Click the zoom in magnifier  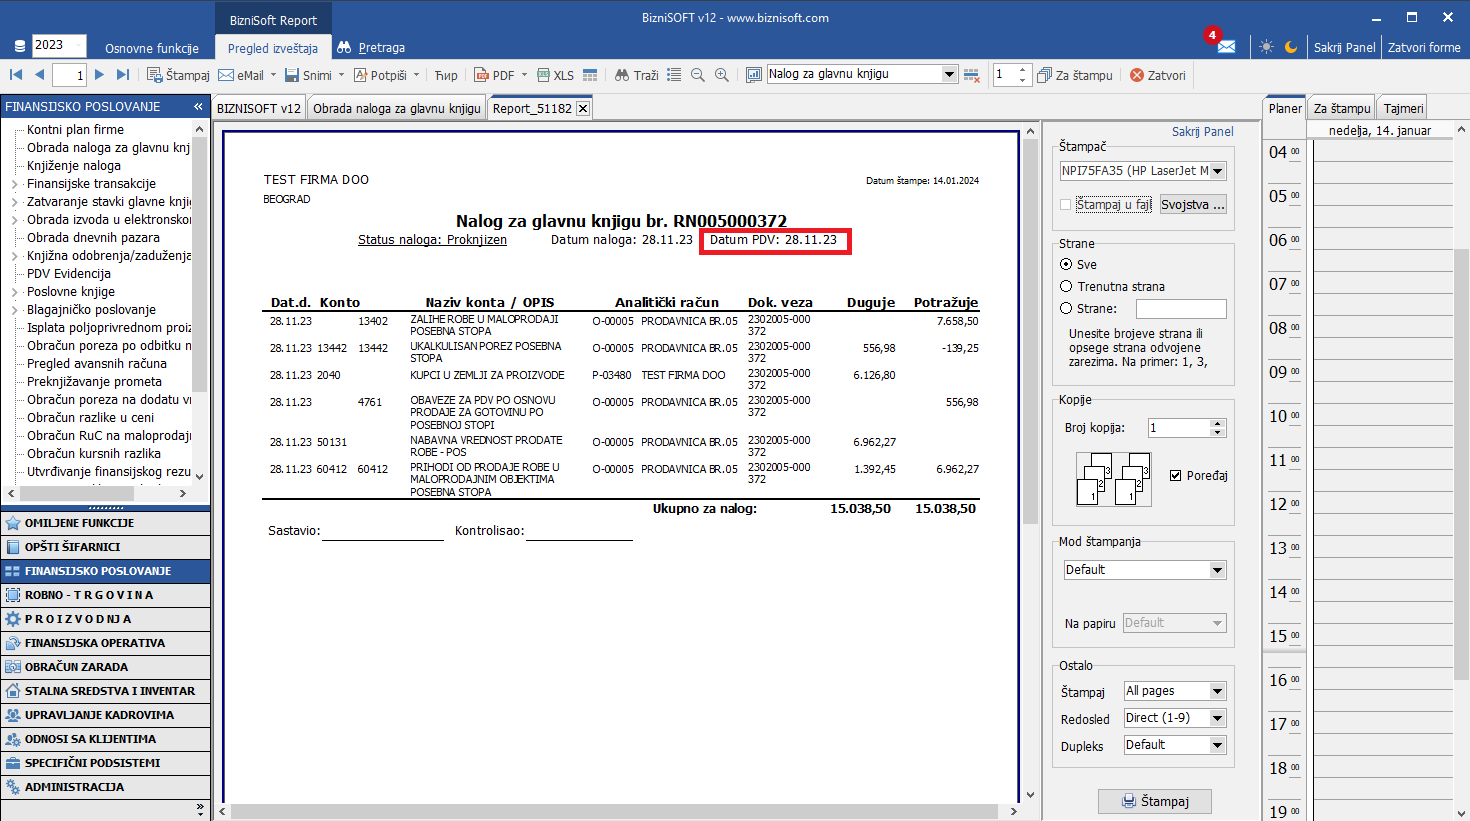[722, 75]
